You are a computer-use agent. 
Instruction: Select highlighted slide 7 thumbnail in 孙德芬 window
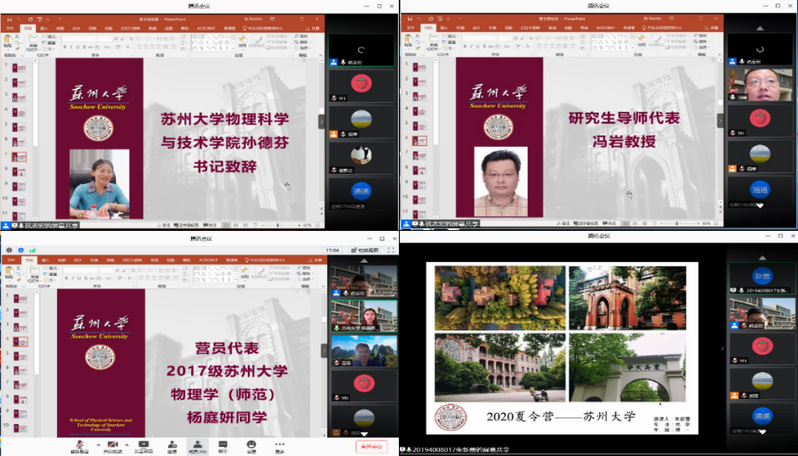(19, 157)
